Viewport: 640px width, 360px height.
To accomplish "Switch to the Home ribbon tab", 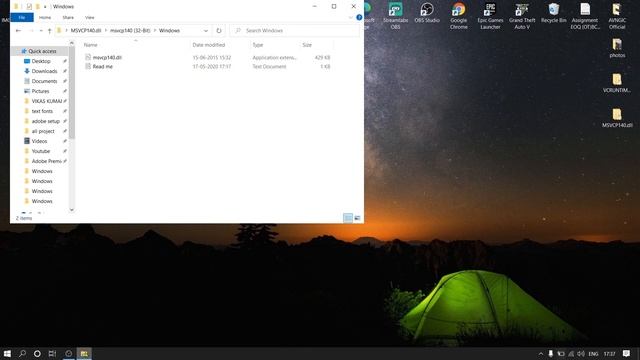I will click(45, 18).
